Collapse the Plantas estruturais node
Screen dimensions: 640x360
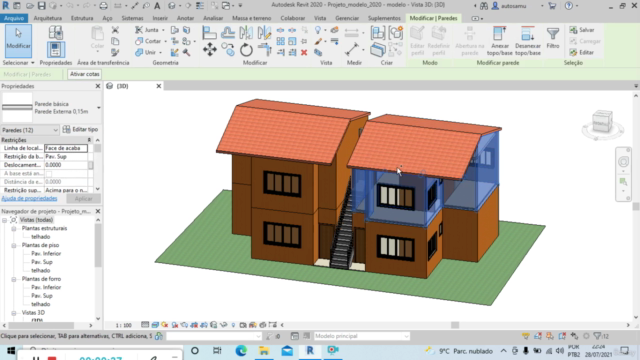tap(14, 229)
